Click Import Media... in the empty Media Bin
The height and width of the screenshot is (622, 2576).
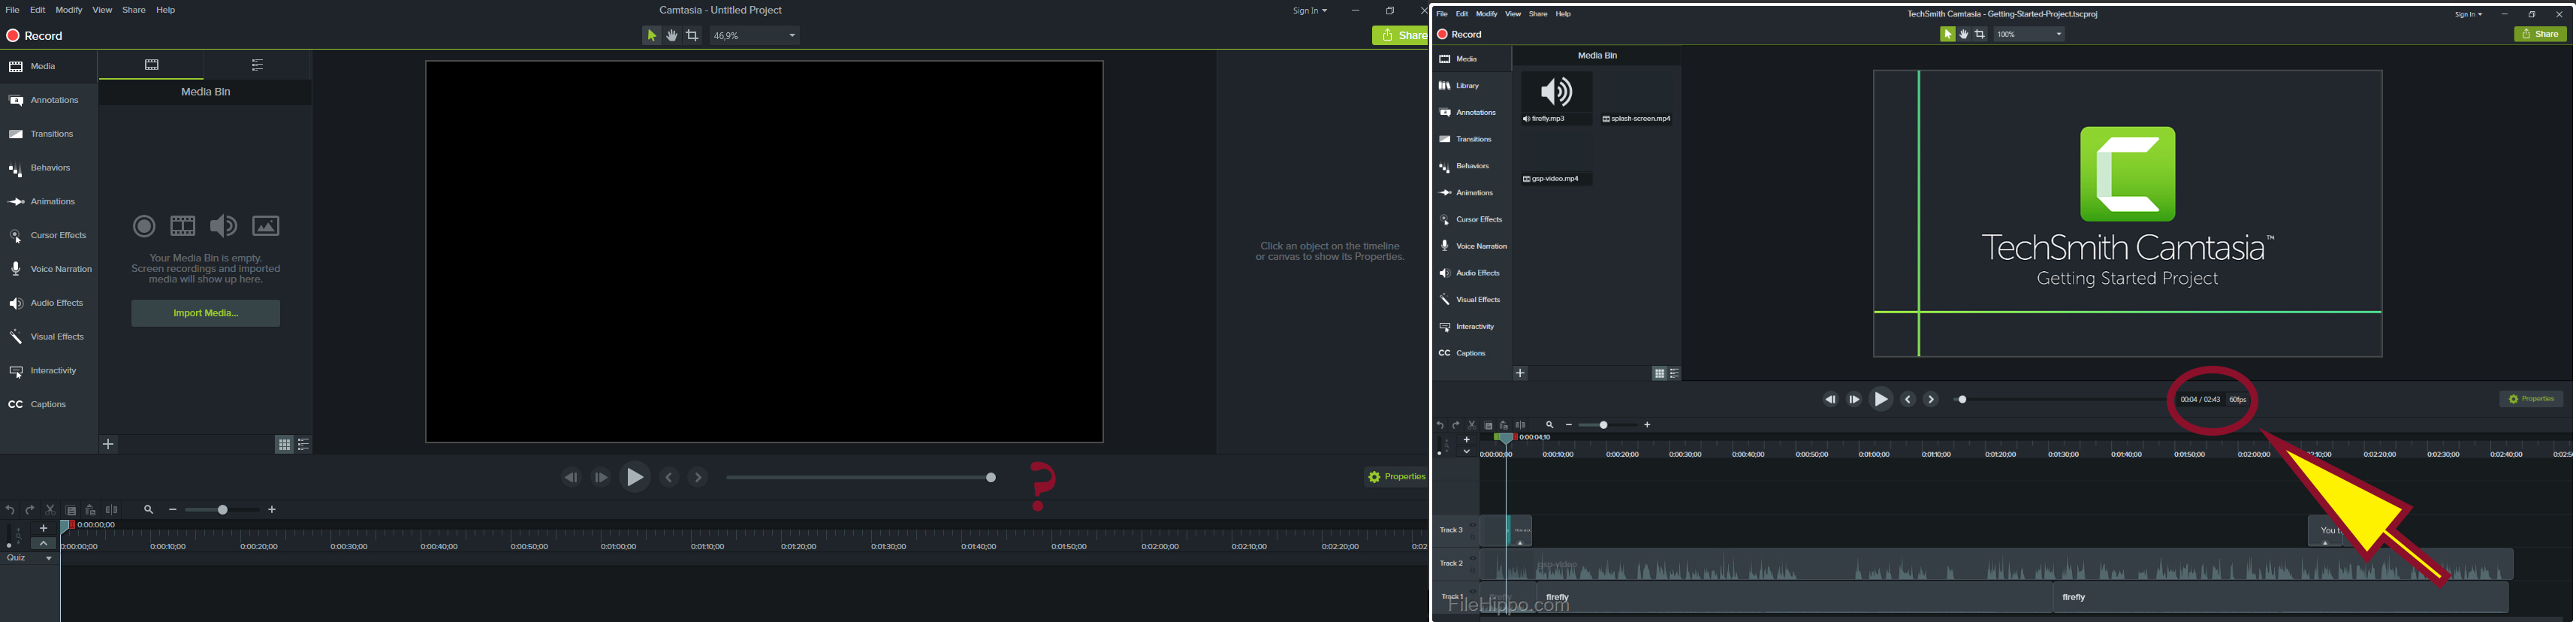click(x=206, y=314)
